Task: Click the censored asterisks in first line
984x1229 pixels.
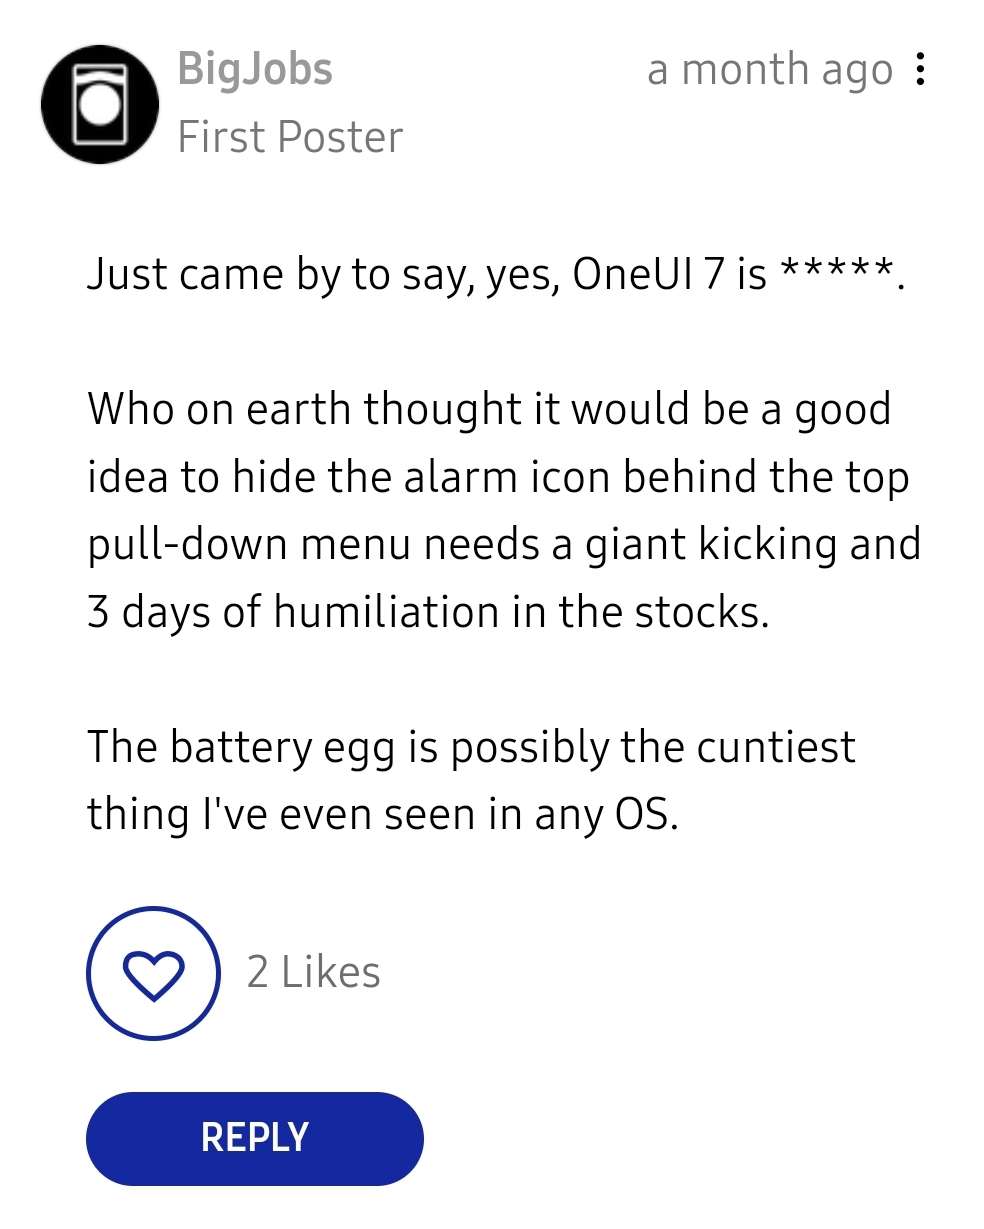Action: [836, 270]
